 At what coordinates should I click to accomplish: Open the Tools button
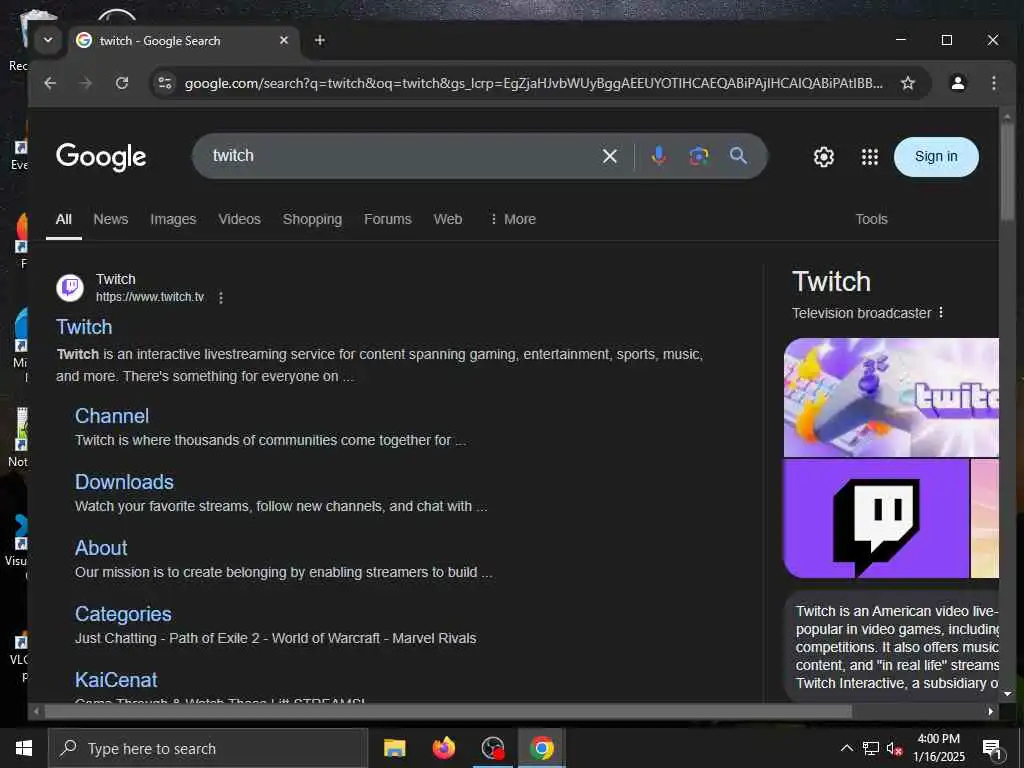click(x=871, y=219)
